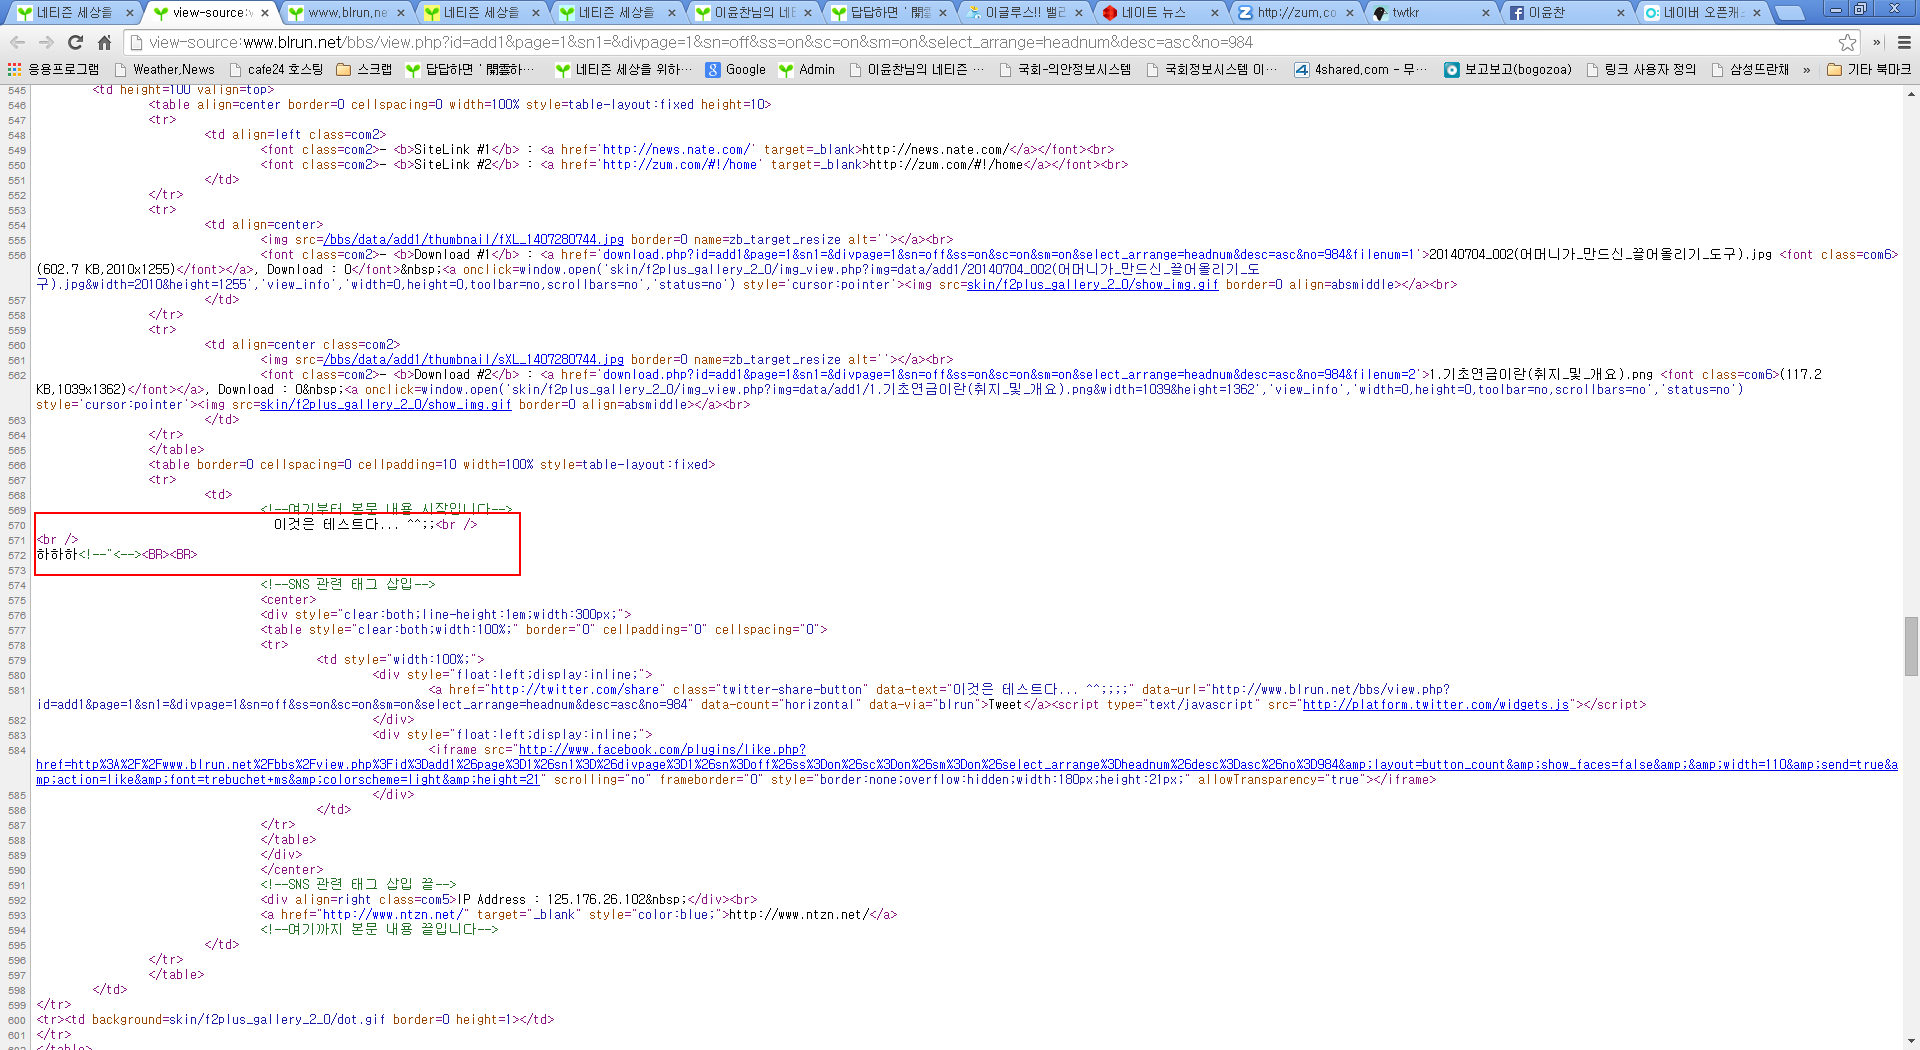The height and width of the screenshot is (1050, 1920).
Task: Go back to the previous page
Action: 17,42
